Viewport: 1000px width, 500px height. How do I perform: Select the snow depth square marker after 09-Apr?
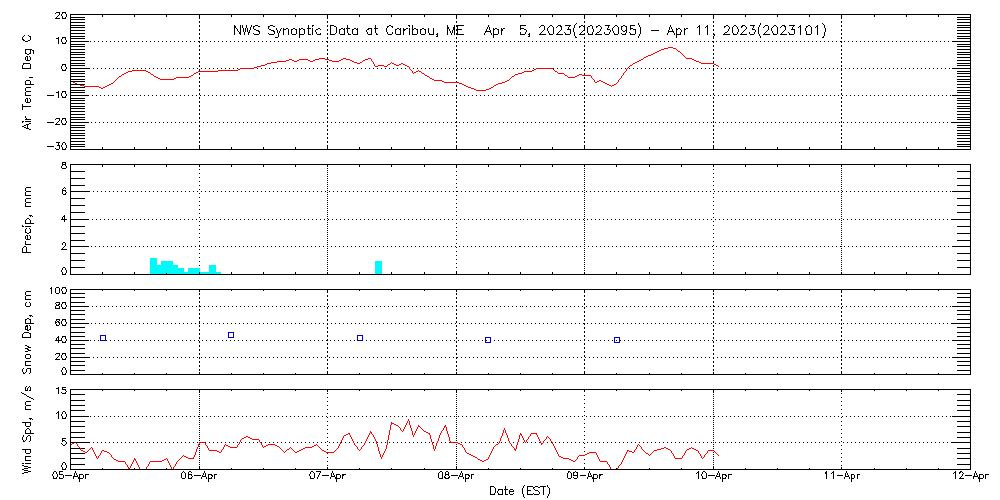coord(617,340)
